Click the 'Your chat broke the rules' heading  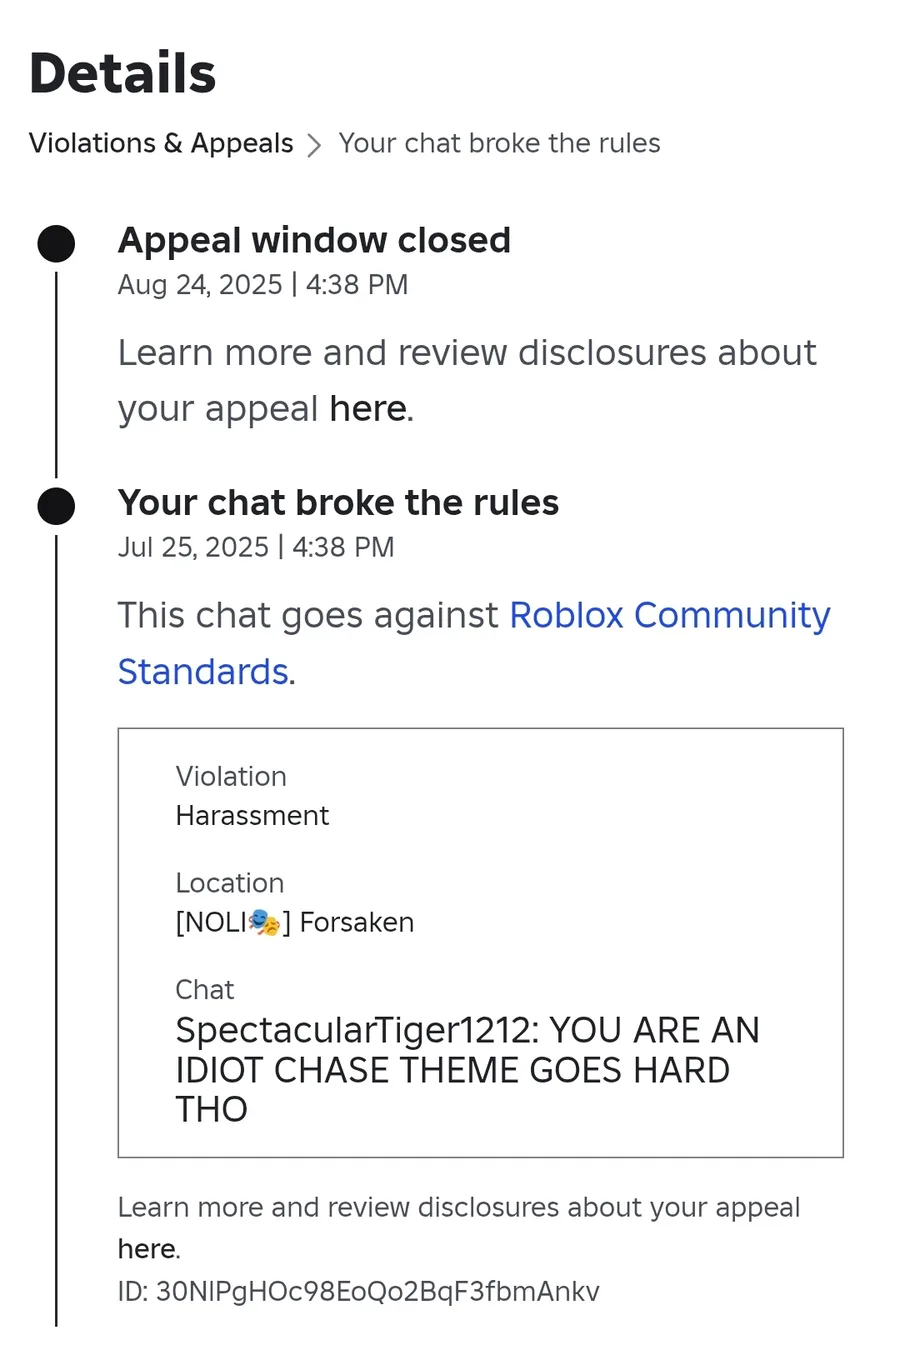(338, 502)
